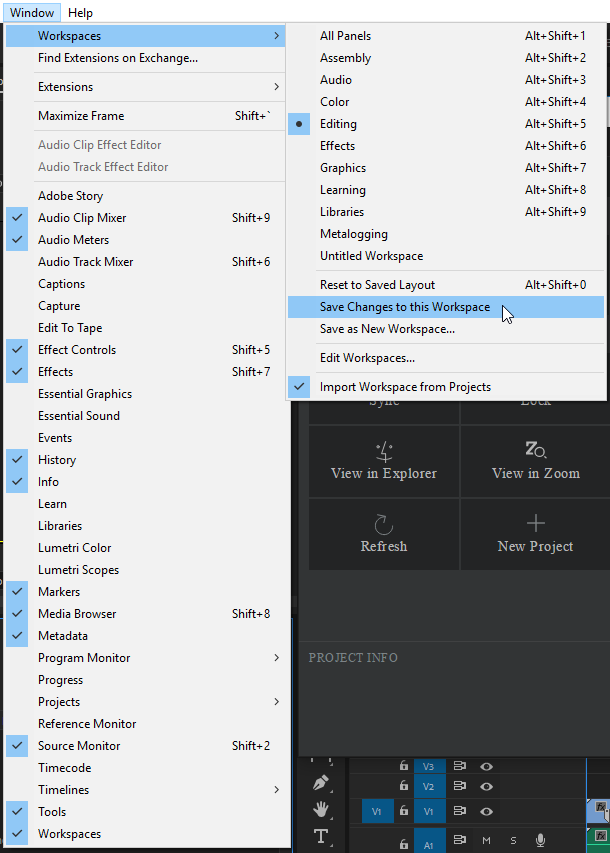This screenshot has width=610, height=853.
Task: Select the Editing workspace radio item
Action: 446,124
